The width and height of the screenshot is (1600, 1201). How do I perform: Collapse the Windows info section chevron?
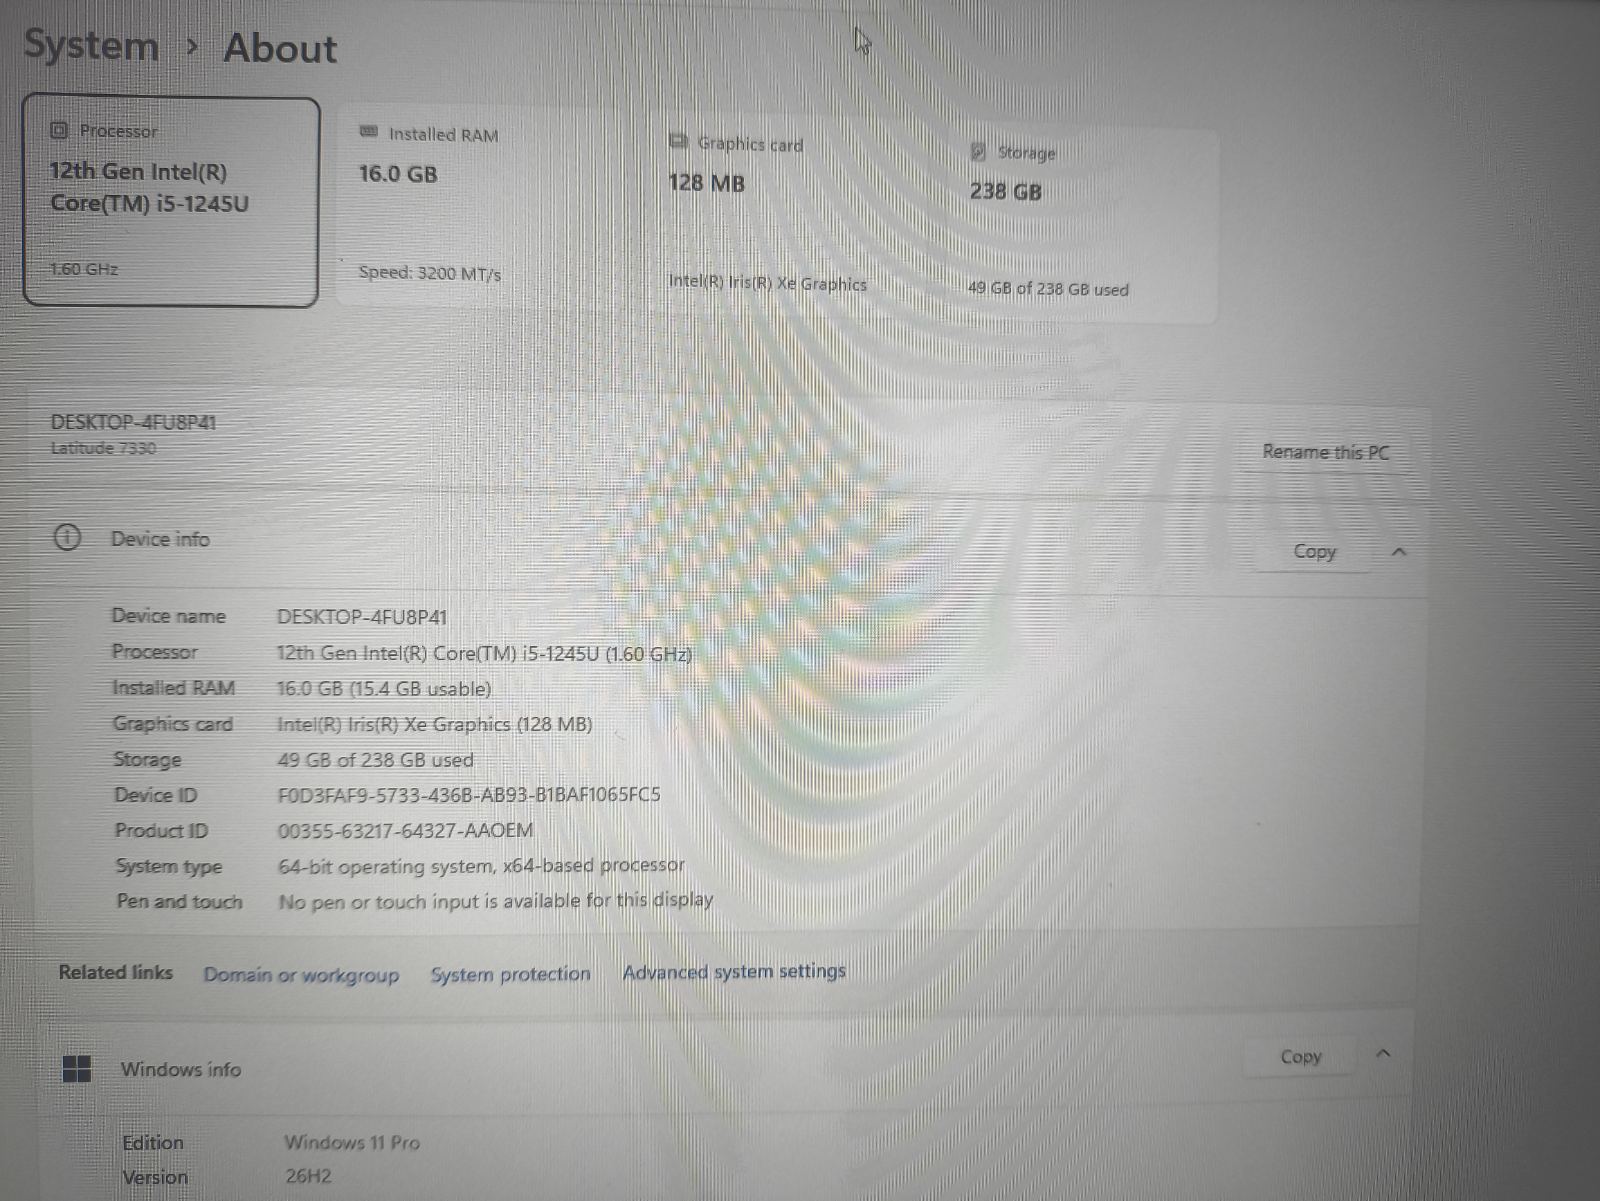coord(1384,1054)
